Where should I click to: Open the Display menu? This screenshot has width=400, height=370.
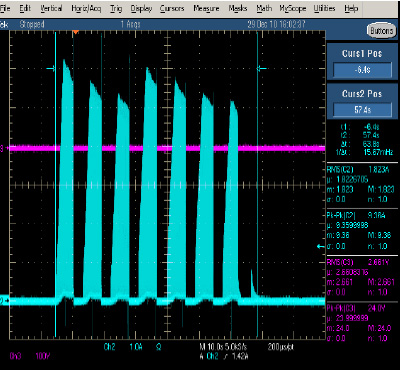[x=141, y=9]
